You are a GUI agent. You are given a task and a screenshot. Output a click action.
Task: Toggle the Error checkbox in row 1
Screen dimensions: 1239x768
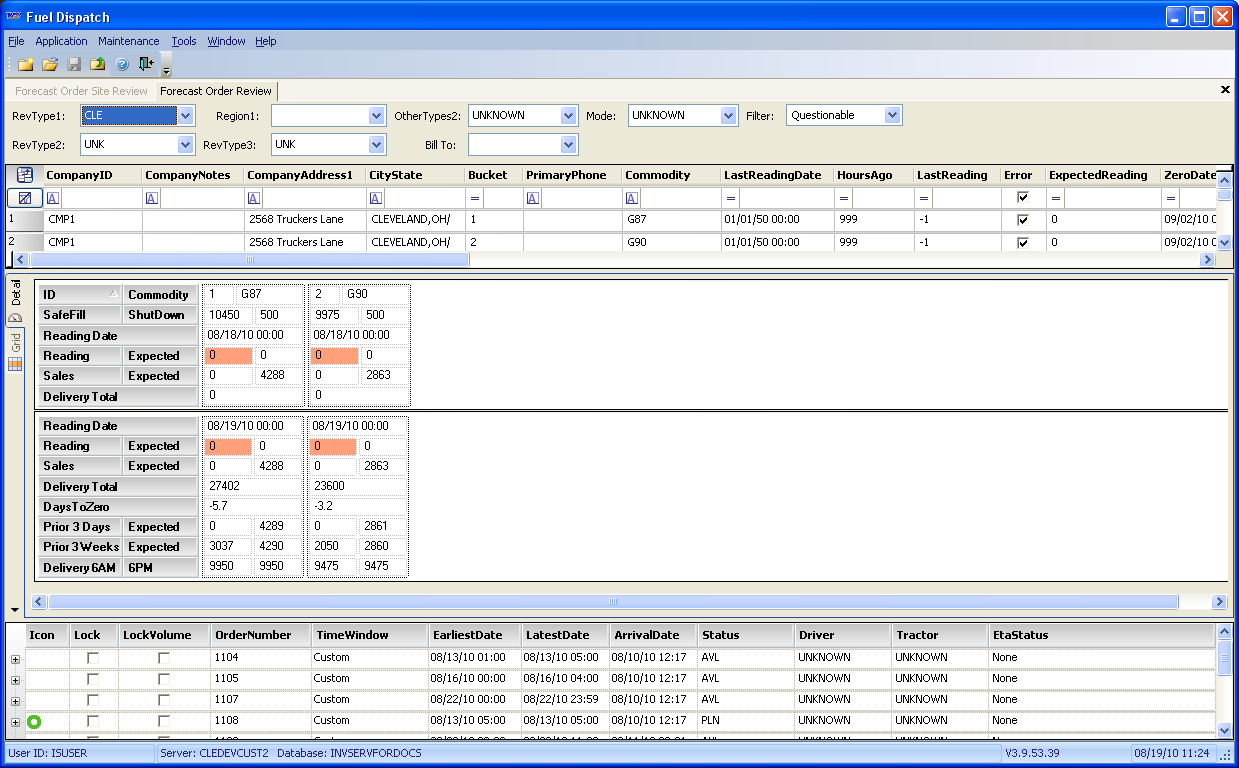tap(1022, 220)
